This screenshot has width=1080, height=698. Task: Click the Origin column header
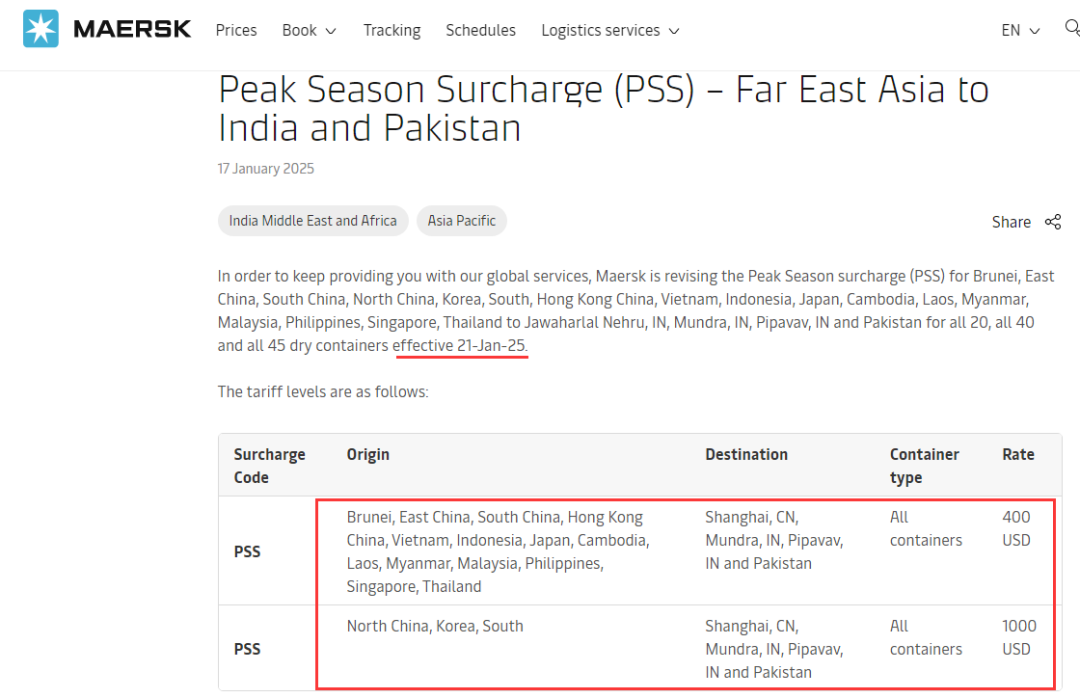click(x=368, y=455)
